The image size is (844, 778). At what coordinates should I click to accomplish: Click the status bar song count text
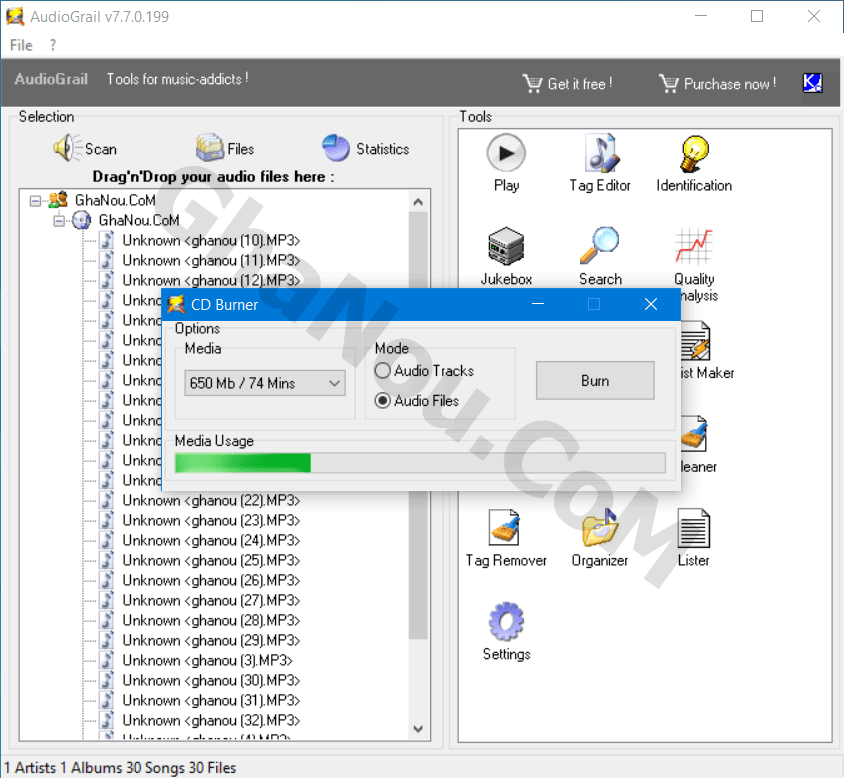click(x=155, y=767)
